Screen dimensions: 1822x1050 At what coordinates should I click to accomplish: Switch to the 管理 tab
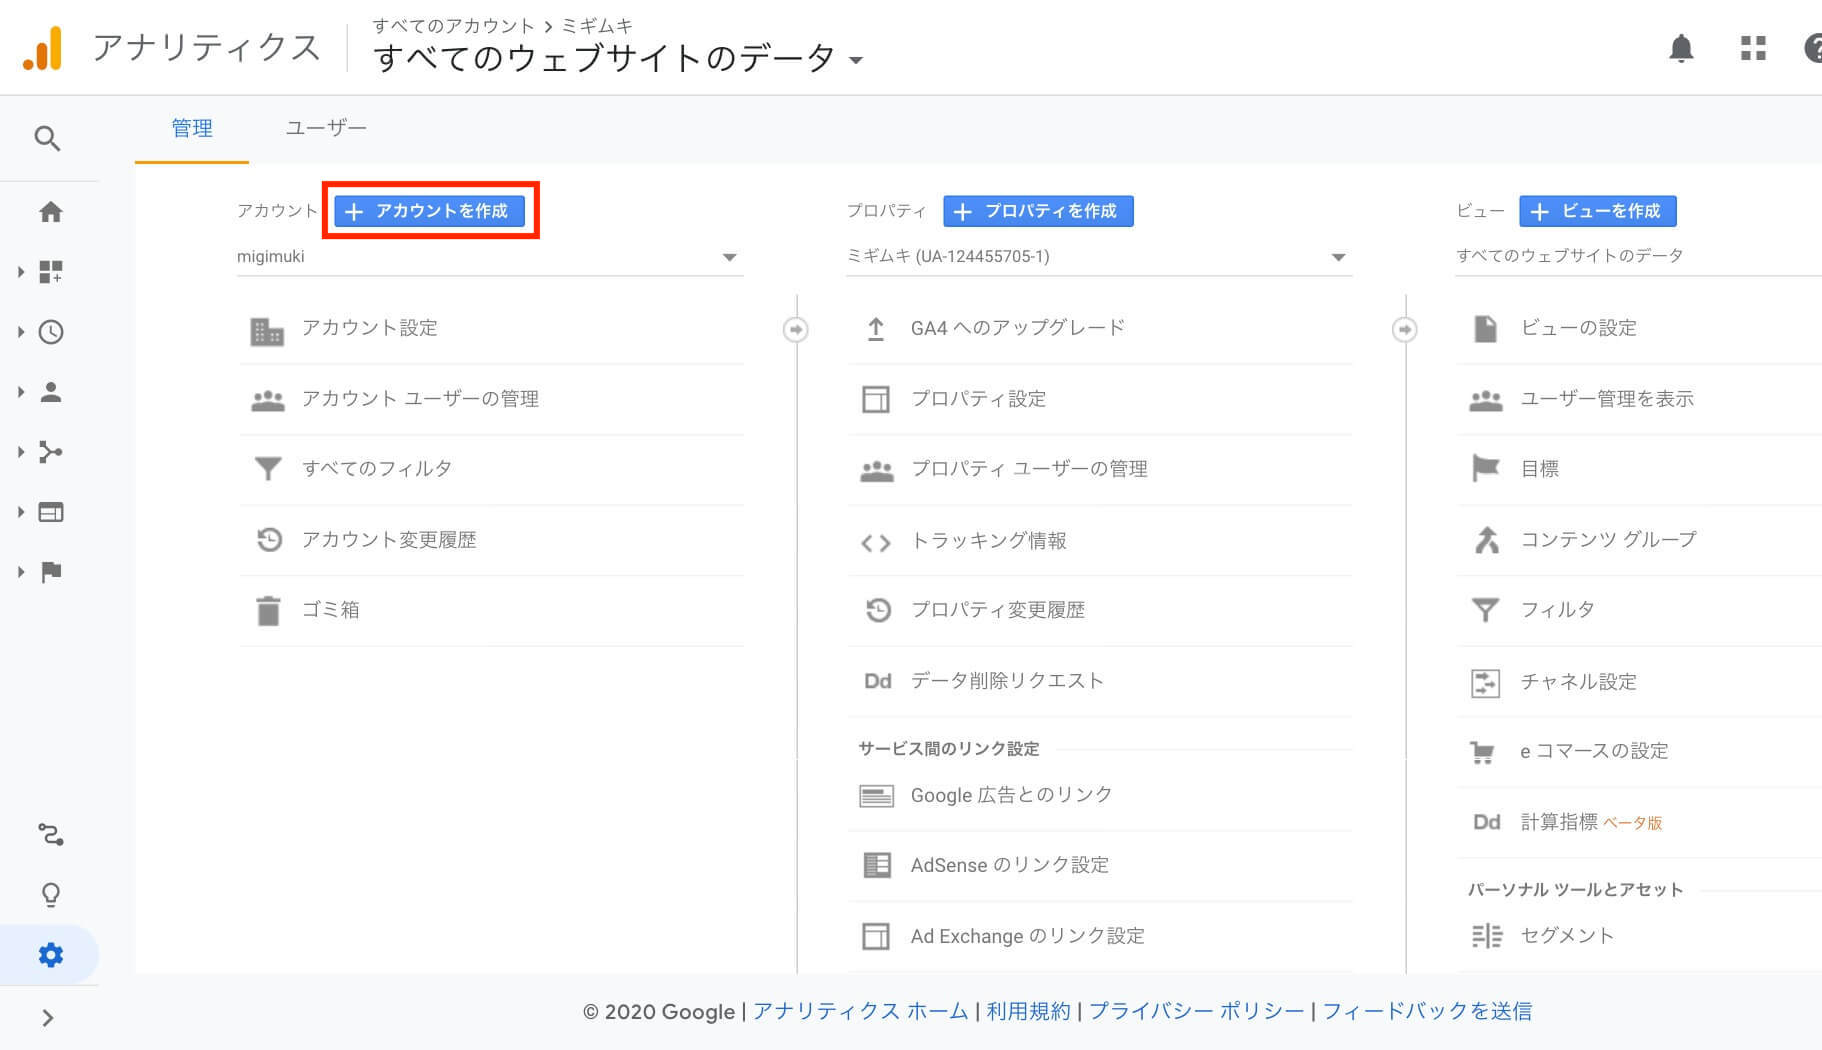192,128
